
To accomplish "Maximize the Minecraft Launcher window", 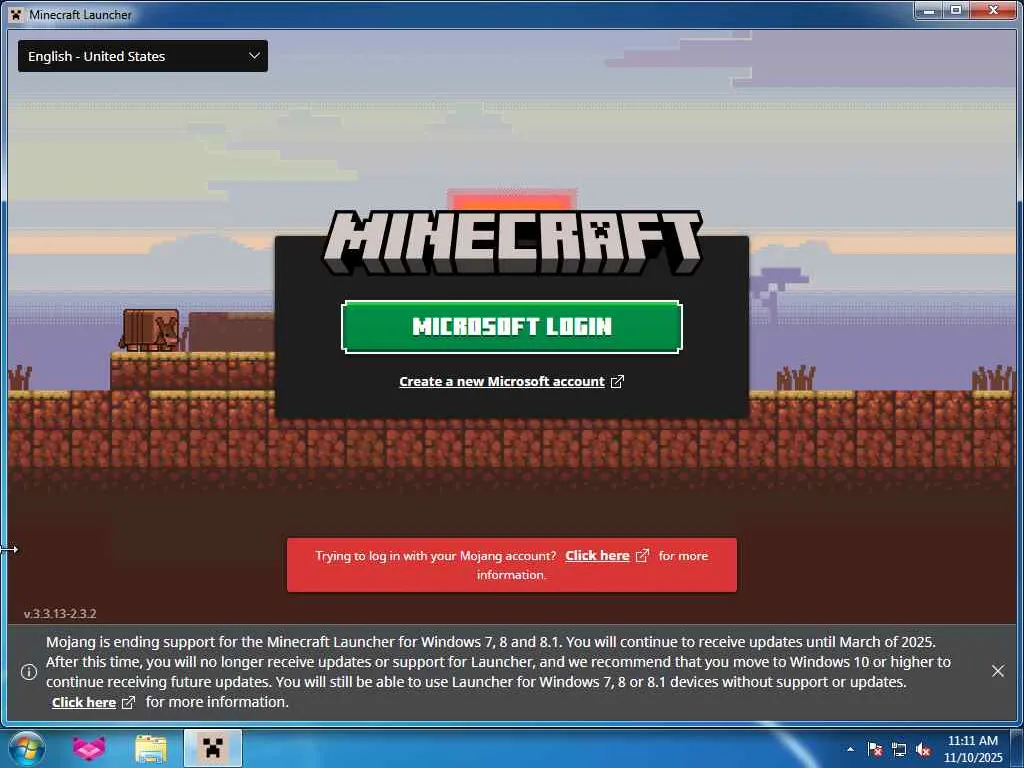I will click(956, 10).
